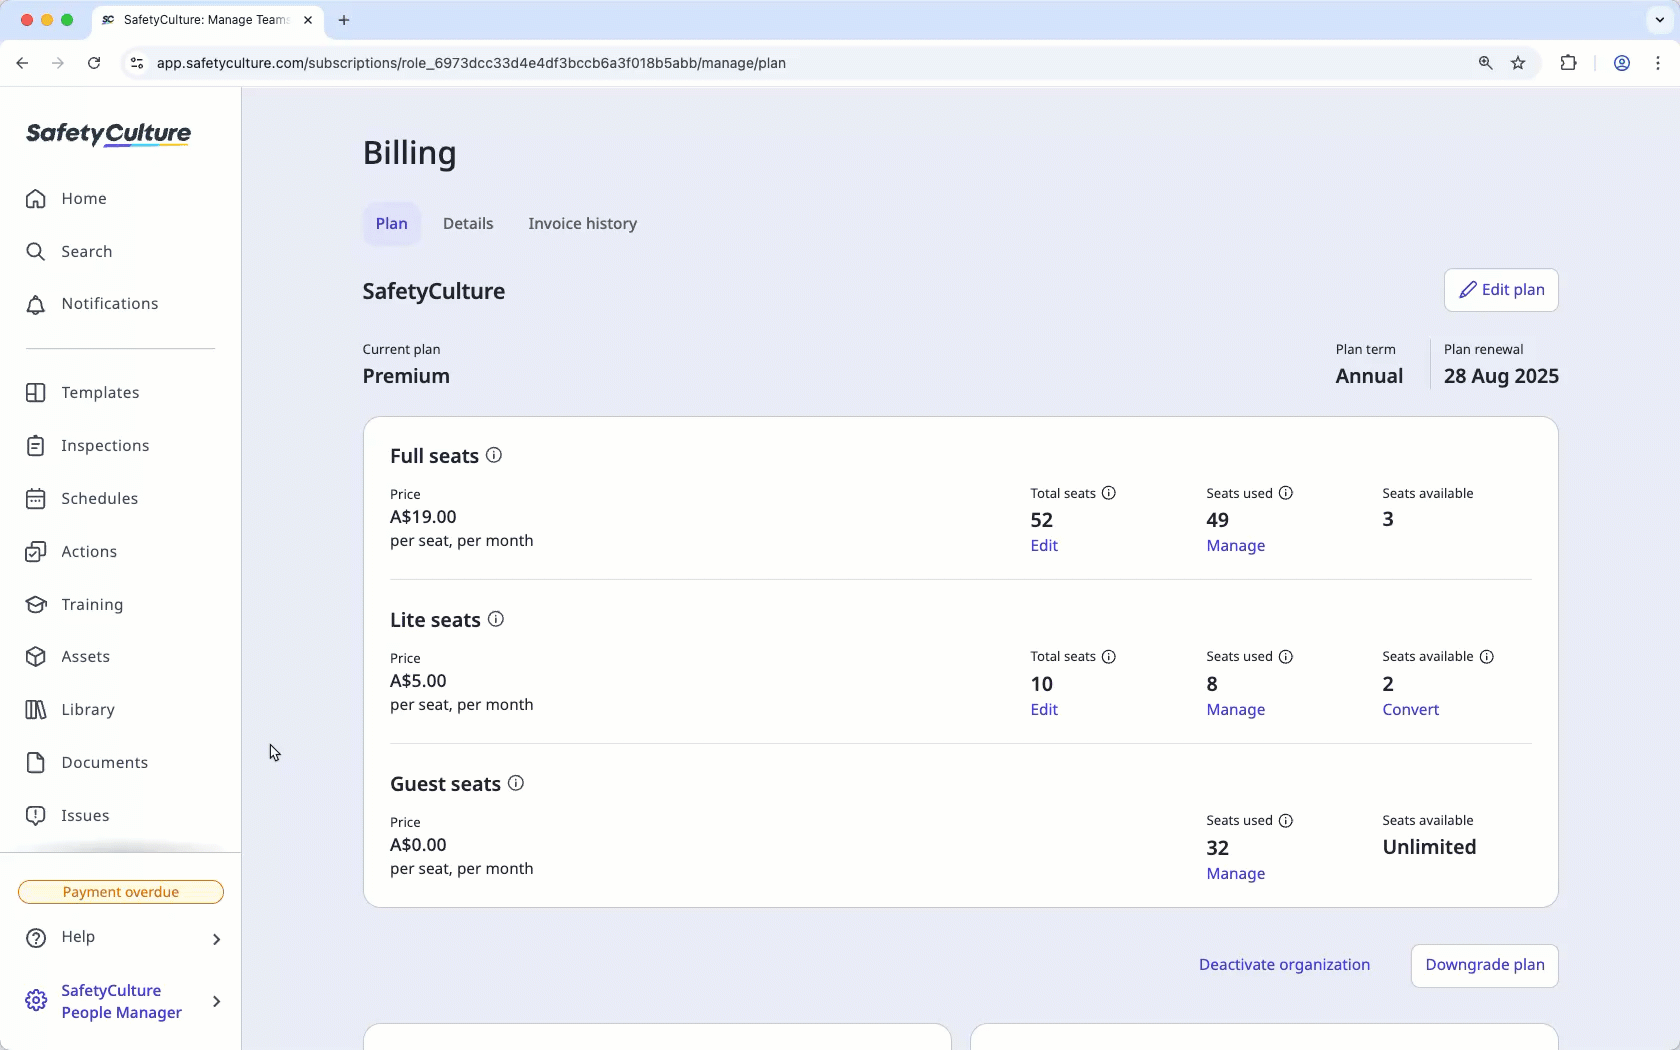This screenshot has width=1680, height=1050.
Task: Convert available Lite seats
Action: tap(1411, 710)
